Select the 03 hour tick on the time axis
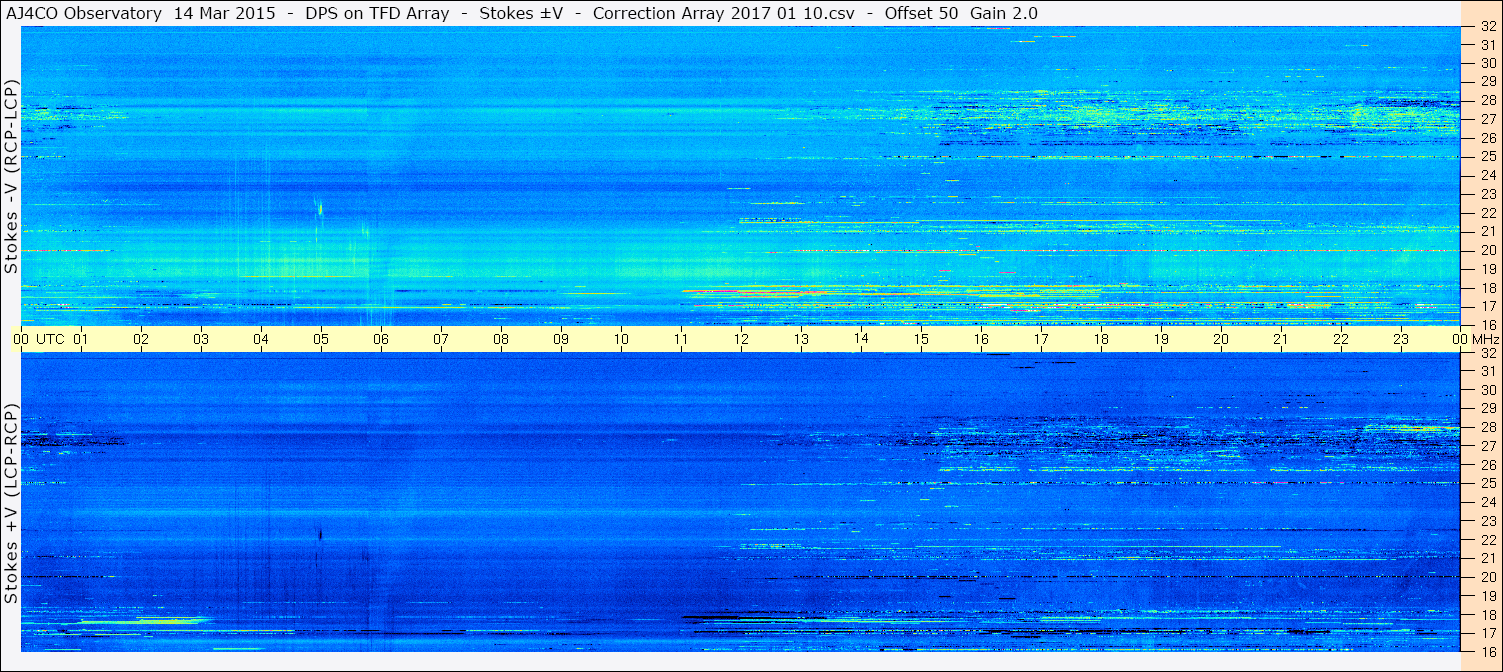Viewport: 1503px width, 672px height. coord(201,339)
